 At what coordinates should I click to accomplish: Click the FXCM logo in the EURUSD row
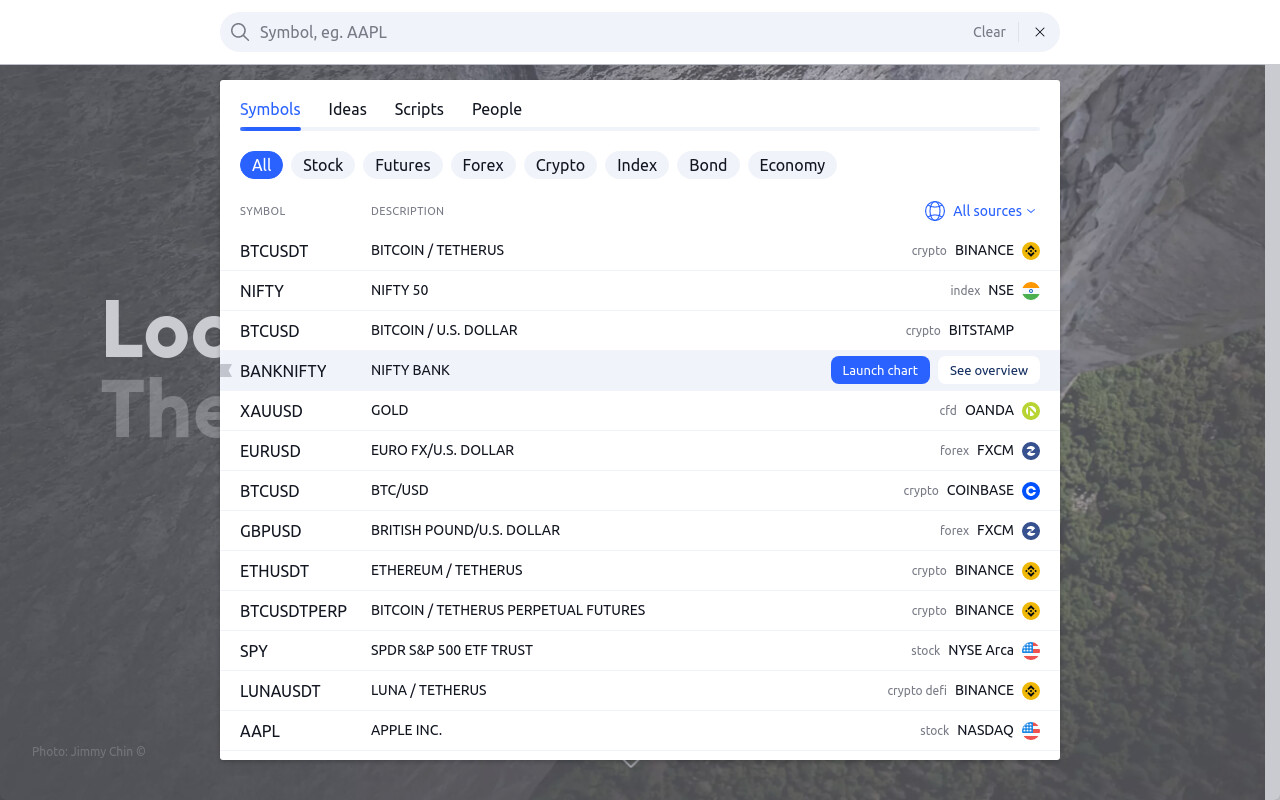tap(1031, 451)
